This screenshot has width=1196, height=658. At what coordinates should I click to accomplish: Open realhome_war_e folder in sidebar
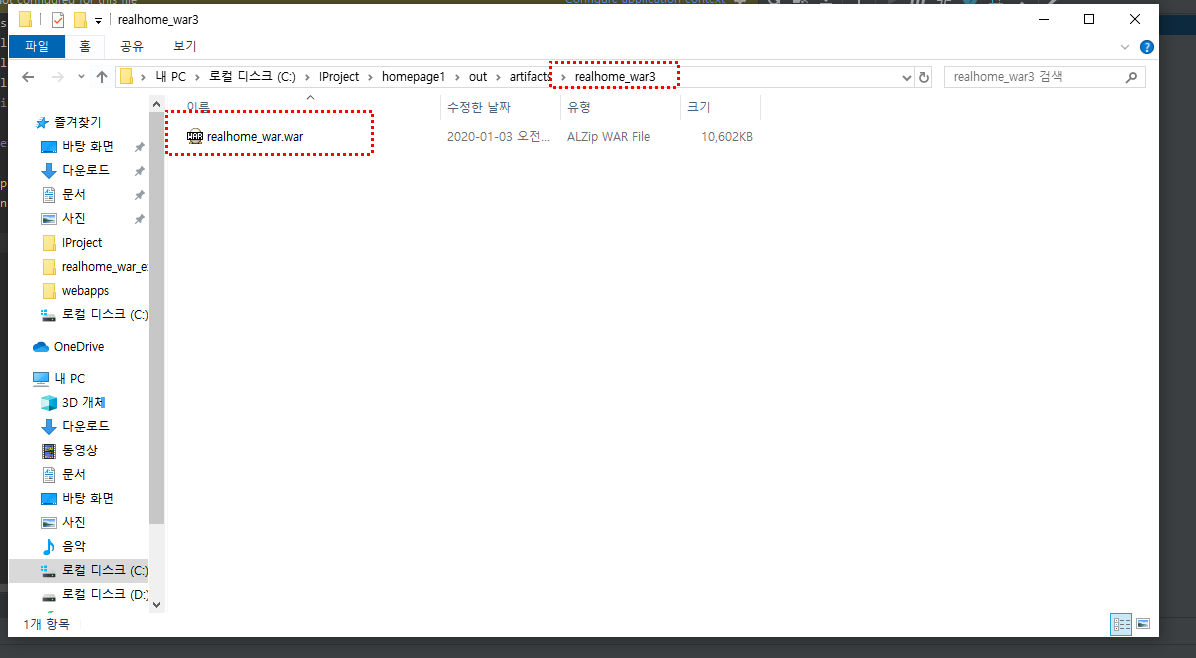tap(104, 267)
